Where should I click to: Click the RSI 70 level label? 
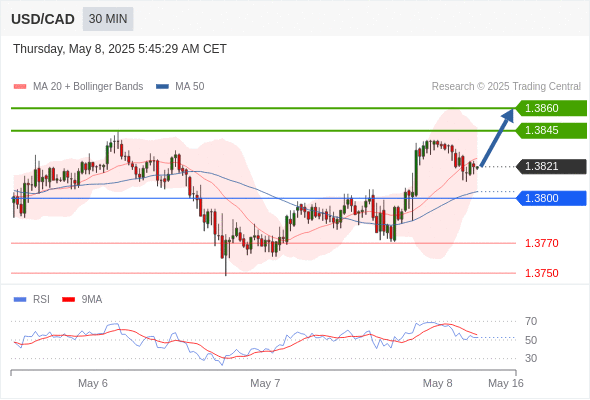coord(531,321)
